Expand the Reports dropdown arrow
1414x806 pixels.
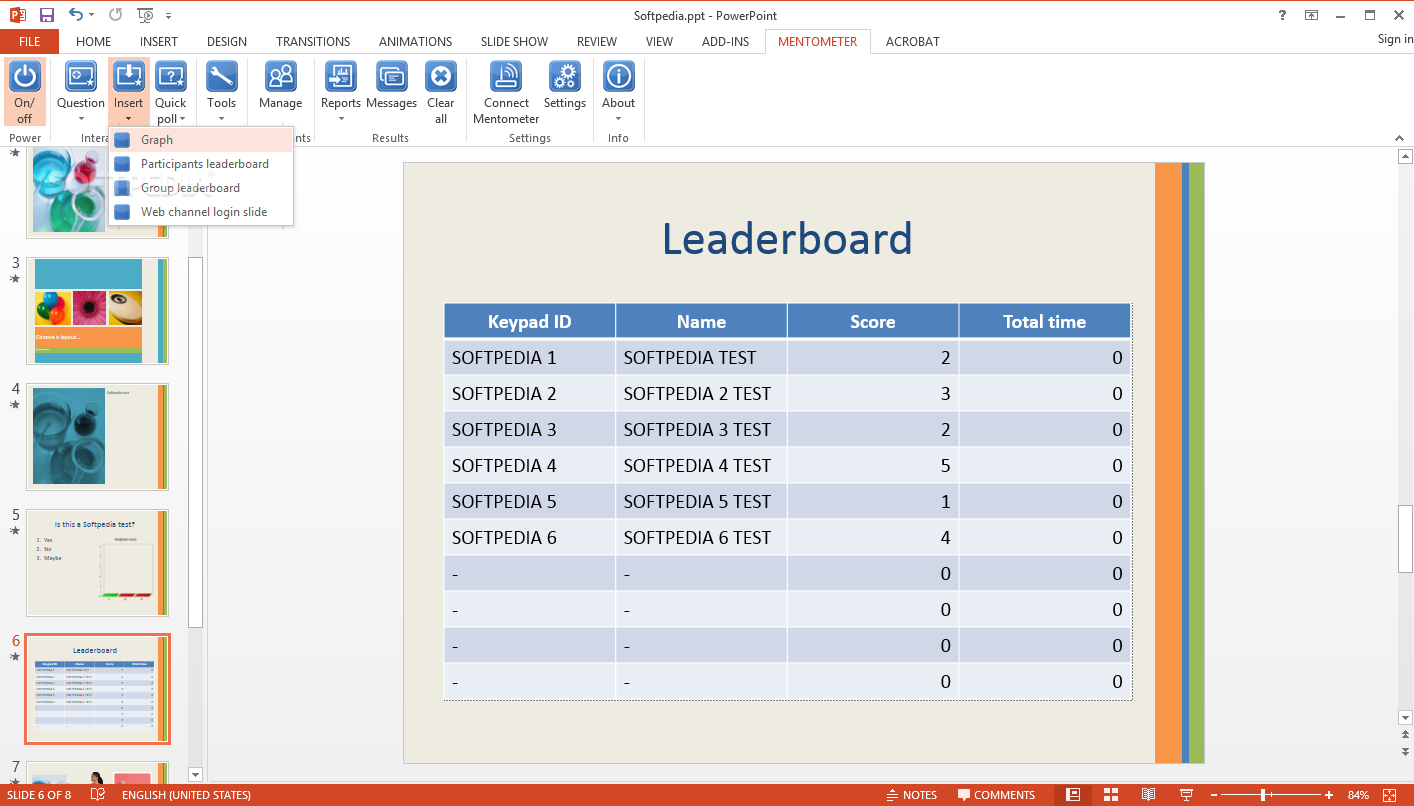click(x=341, y=119)
